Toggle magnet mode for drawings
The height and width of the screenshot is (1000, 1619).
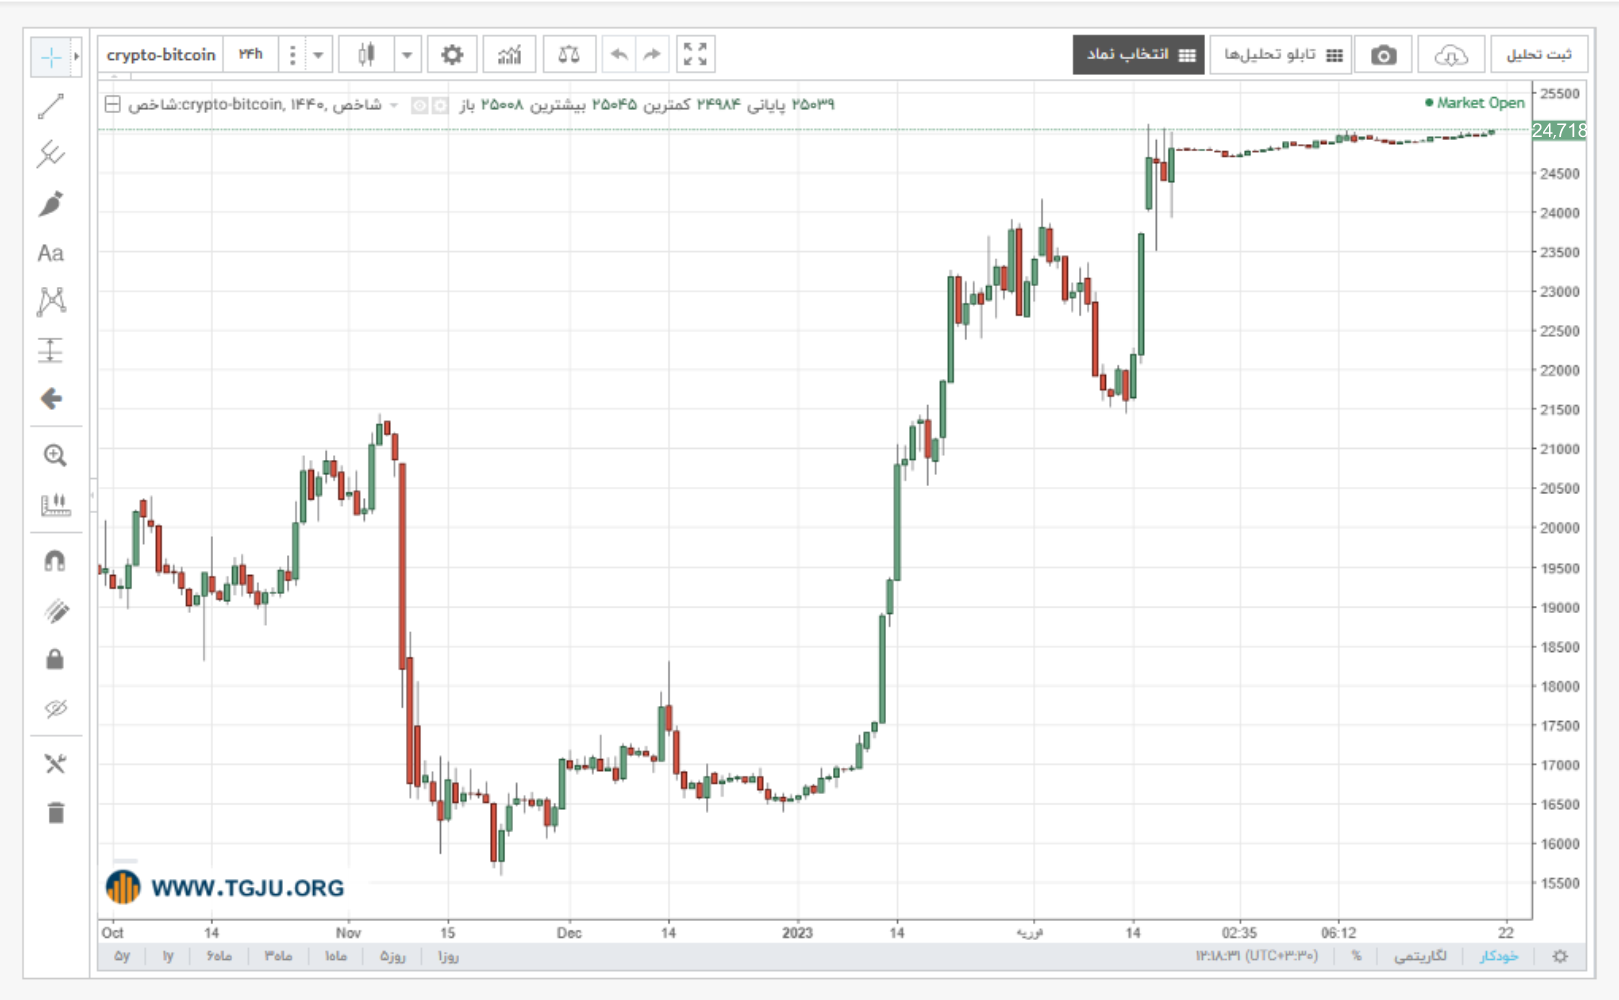(x=55, y=561)
